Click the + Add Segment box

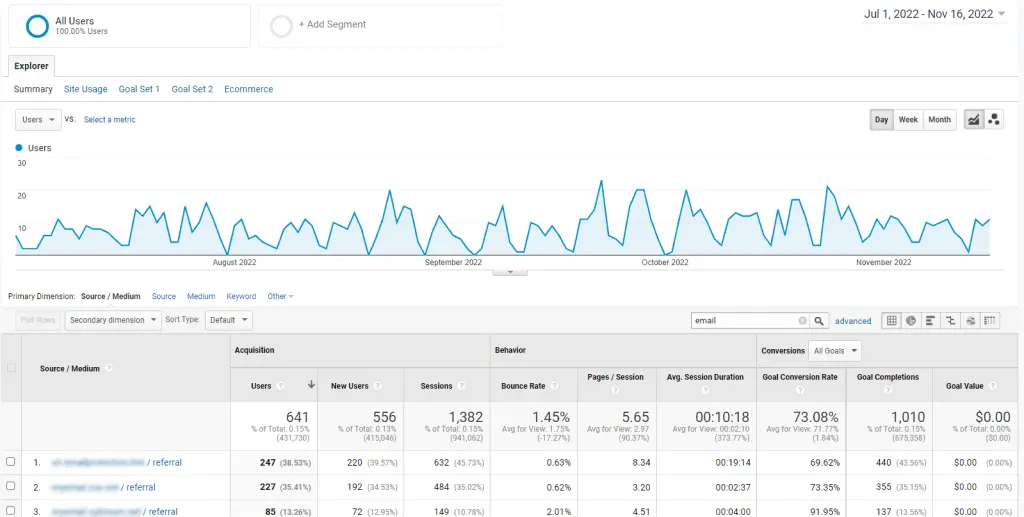pos(380,26)
